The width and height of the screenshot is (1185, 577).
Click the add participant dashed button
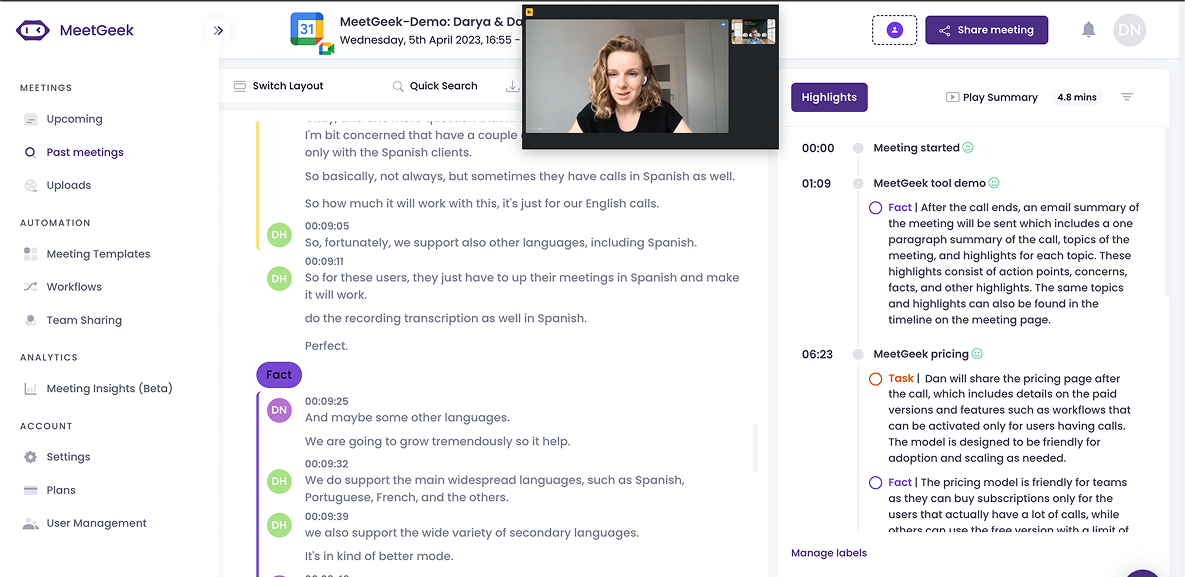coord(894,30)
